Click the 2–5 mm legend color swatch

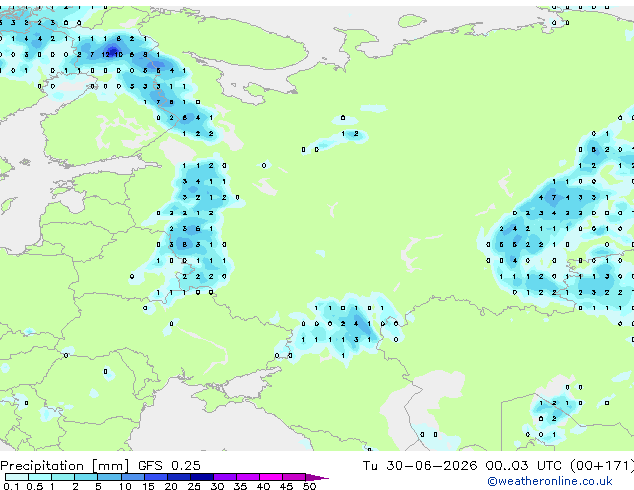point(86,477)
